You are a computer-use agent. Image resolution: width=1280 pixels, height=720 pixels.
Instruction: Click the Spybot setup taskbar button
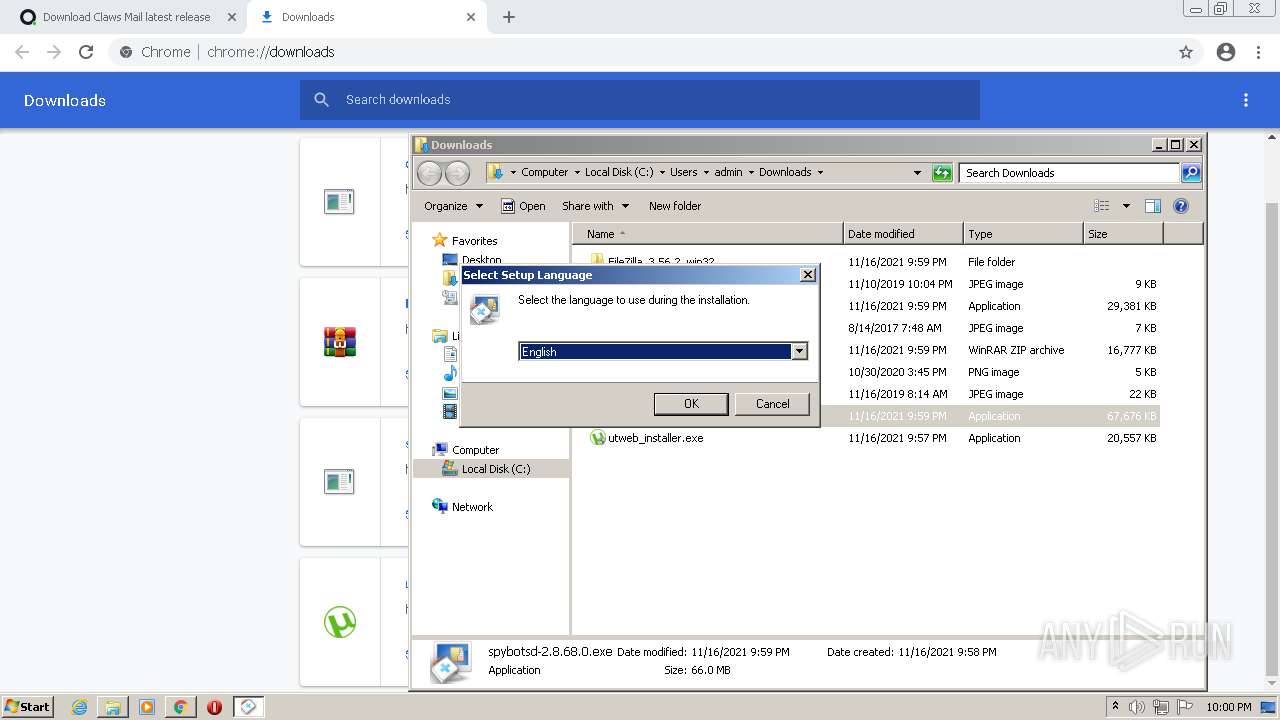coord(248,707)
